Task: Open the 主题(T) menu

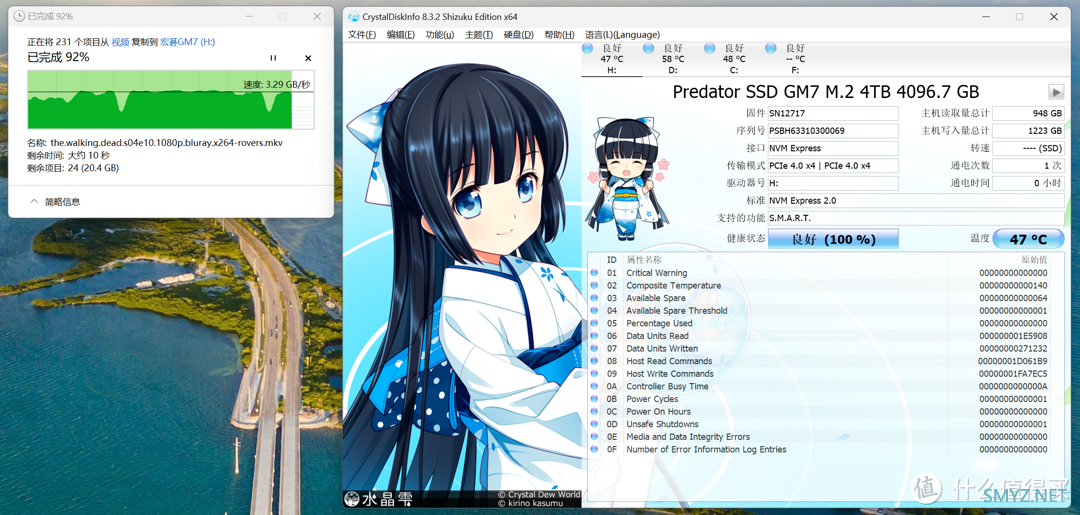Action: point(479,34)
